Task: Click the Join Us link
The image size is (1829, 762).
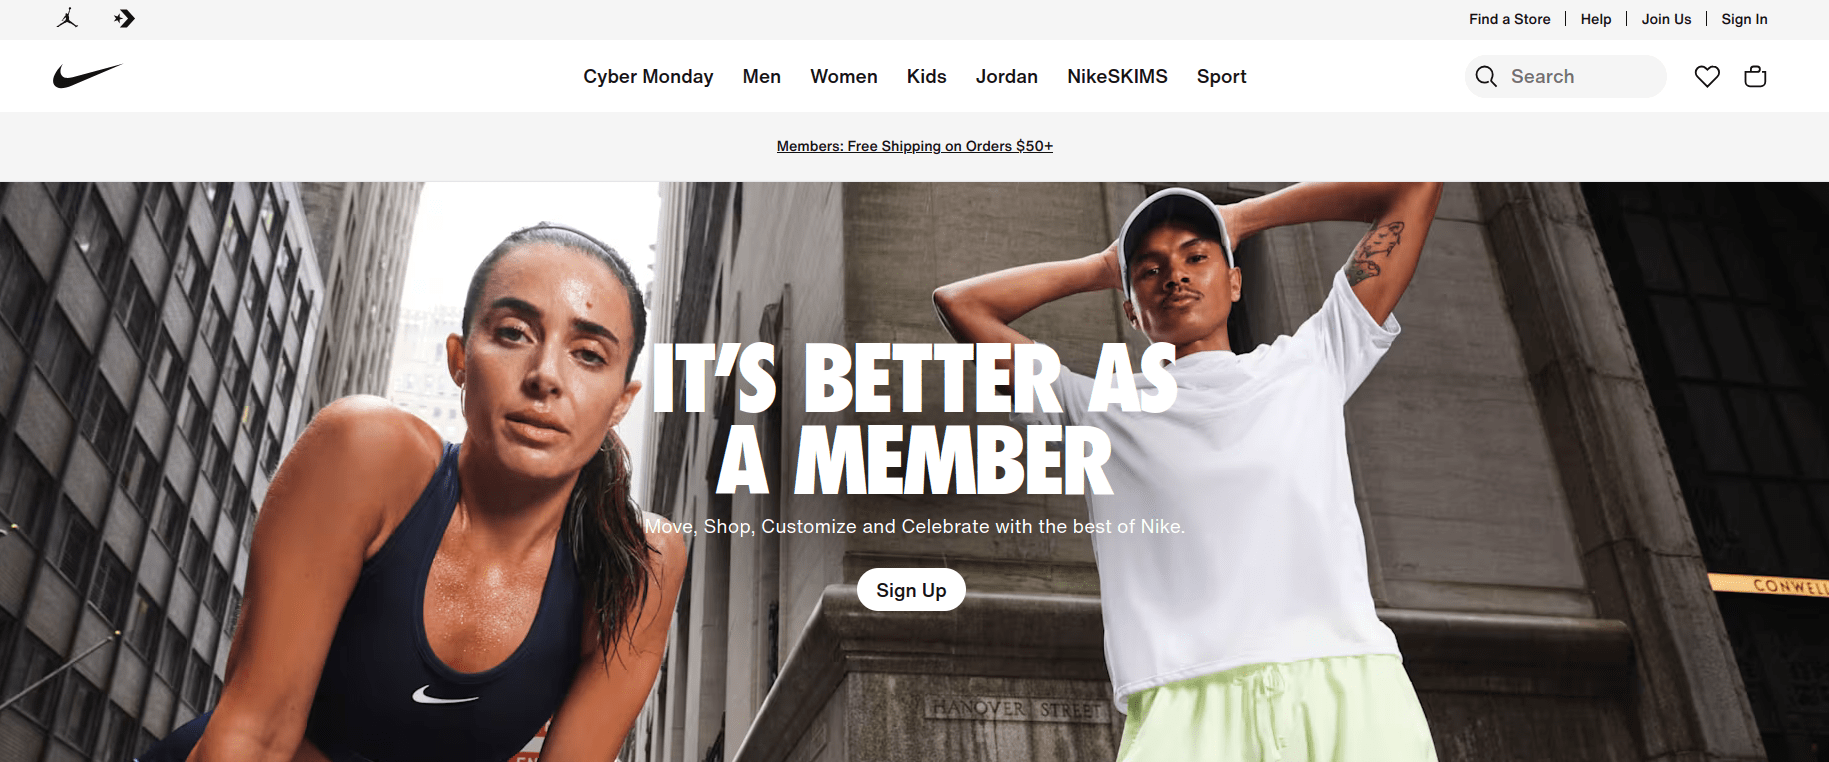Action: point(1666,19)
